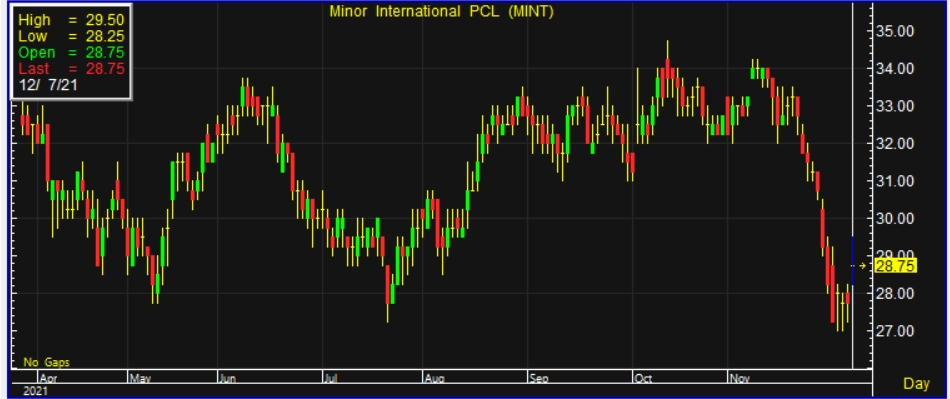
Task: Click the 31.00 price axis label
Action: click(x=895, y=181)
